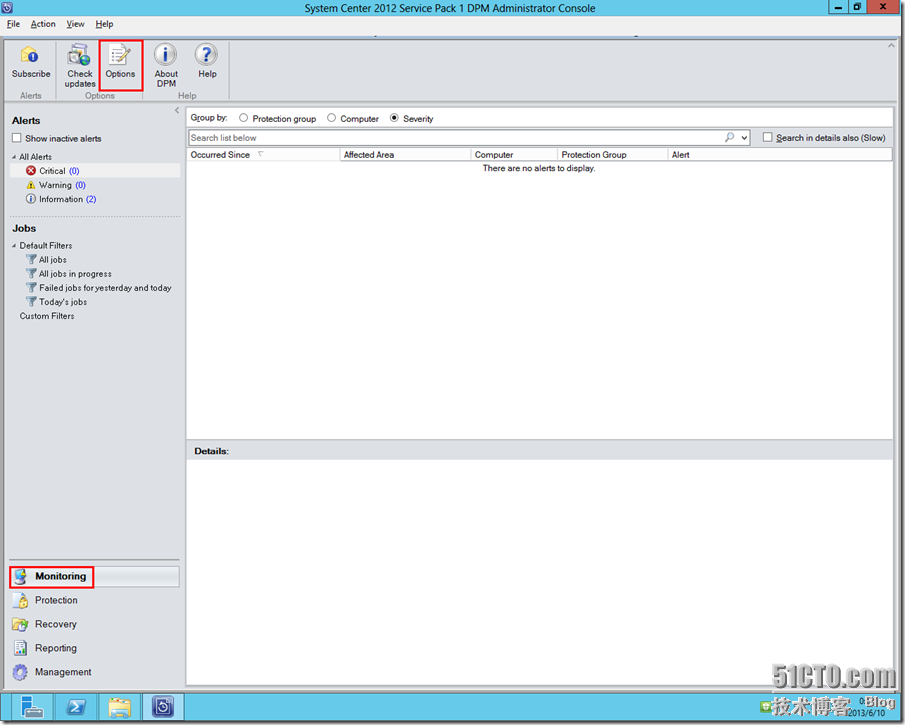Select Failed jobs for yesterday and today

[105, 287]
